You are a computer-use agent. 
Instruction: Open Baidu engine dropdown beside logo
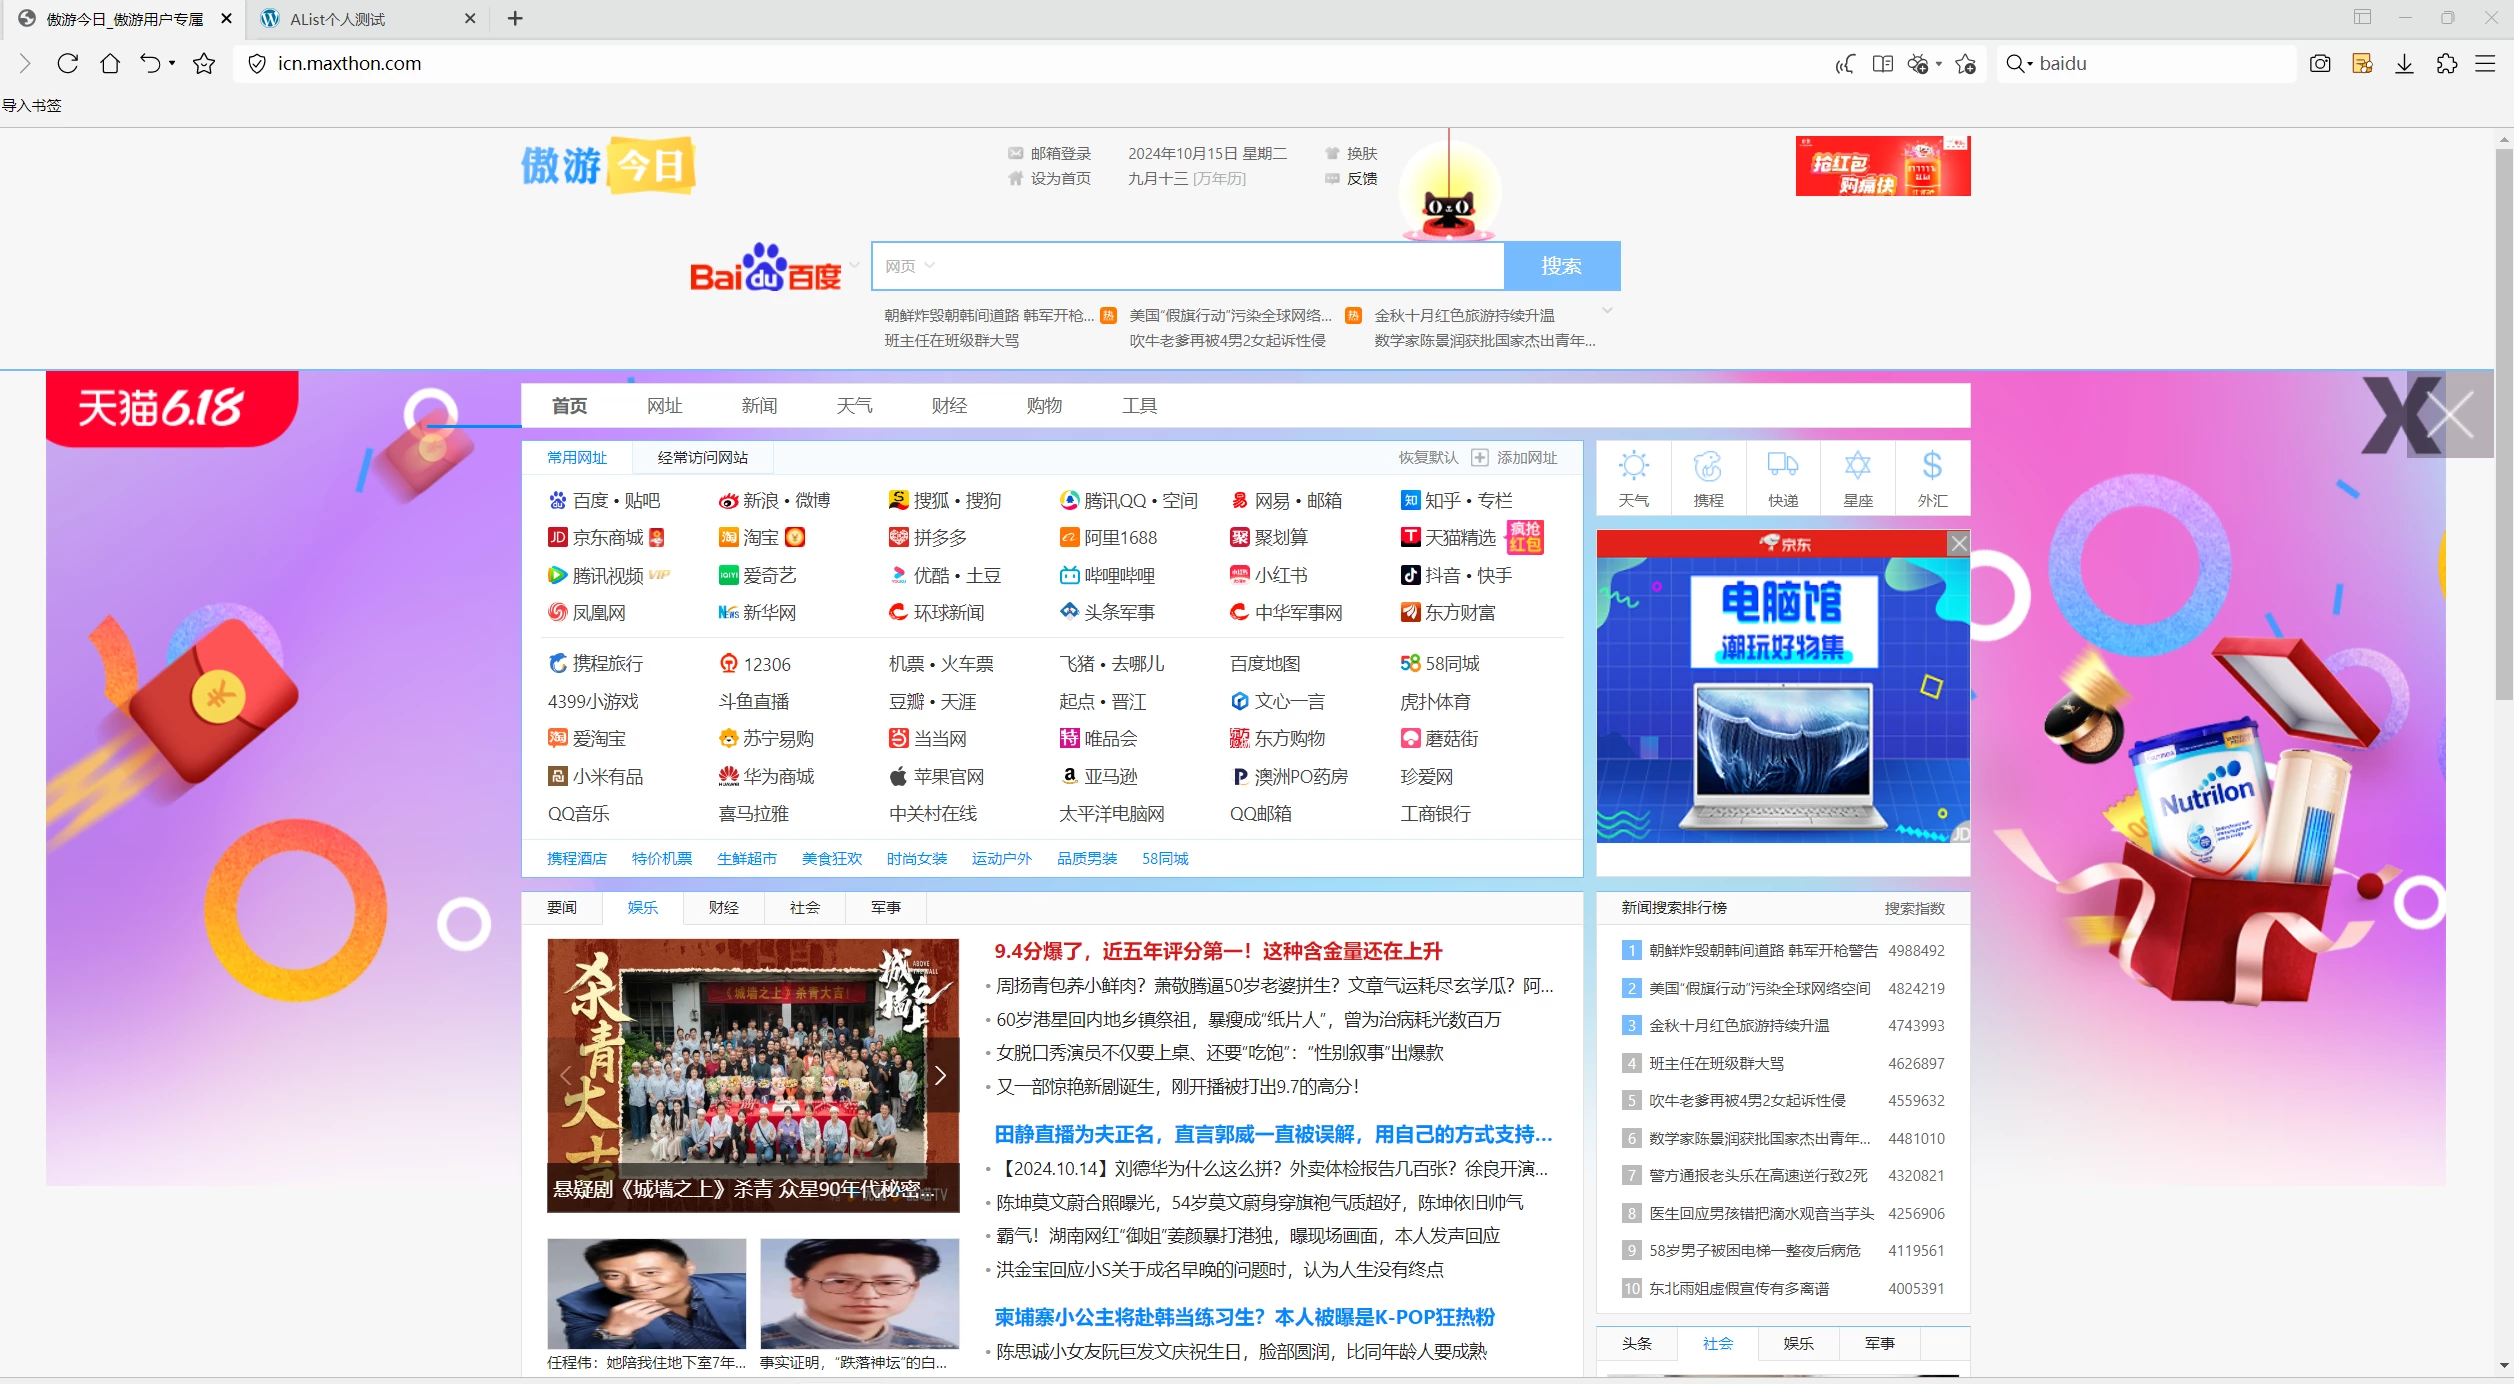click(854, 265)
